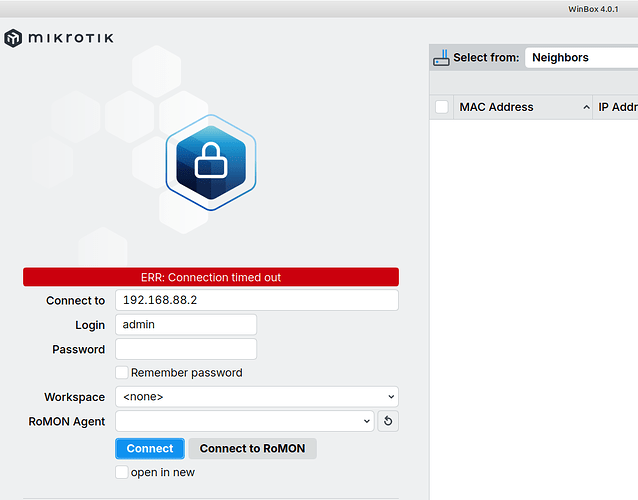This screenshot has height=500, width=638.
Task: Click the router icon beside Select from
Action: [x=441, y=58]
